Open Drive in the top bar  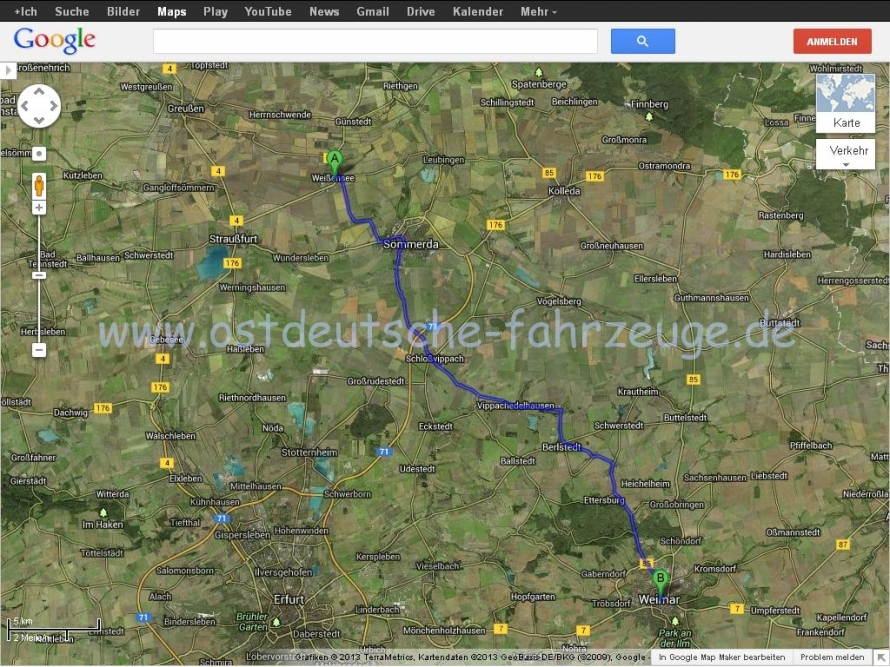(421, 11)
